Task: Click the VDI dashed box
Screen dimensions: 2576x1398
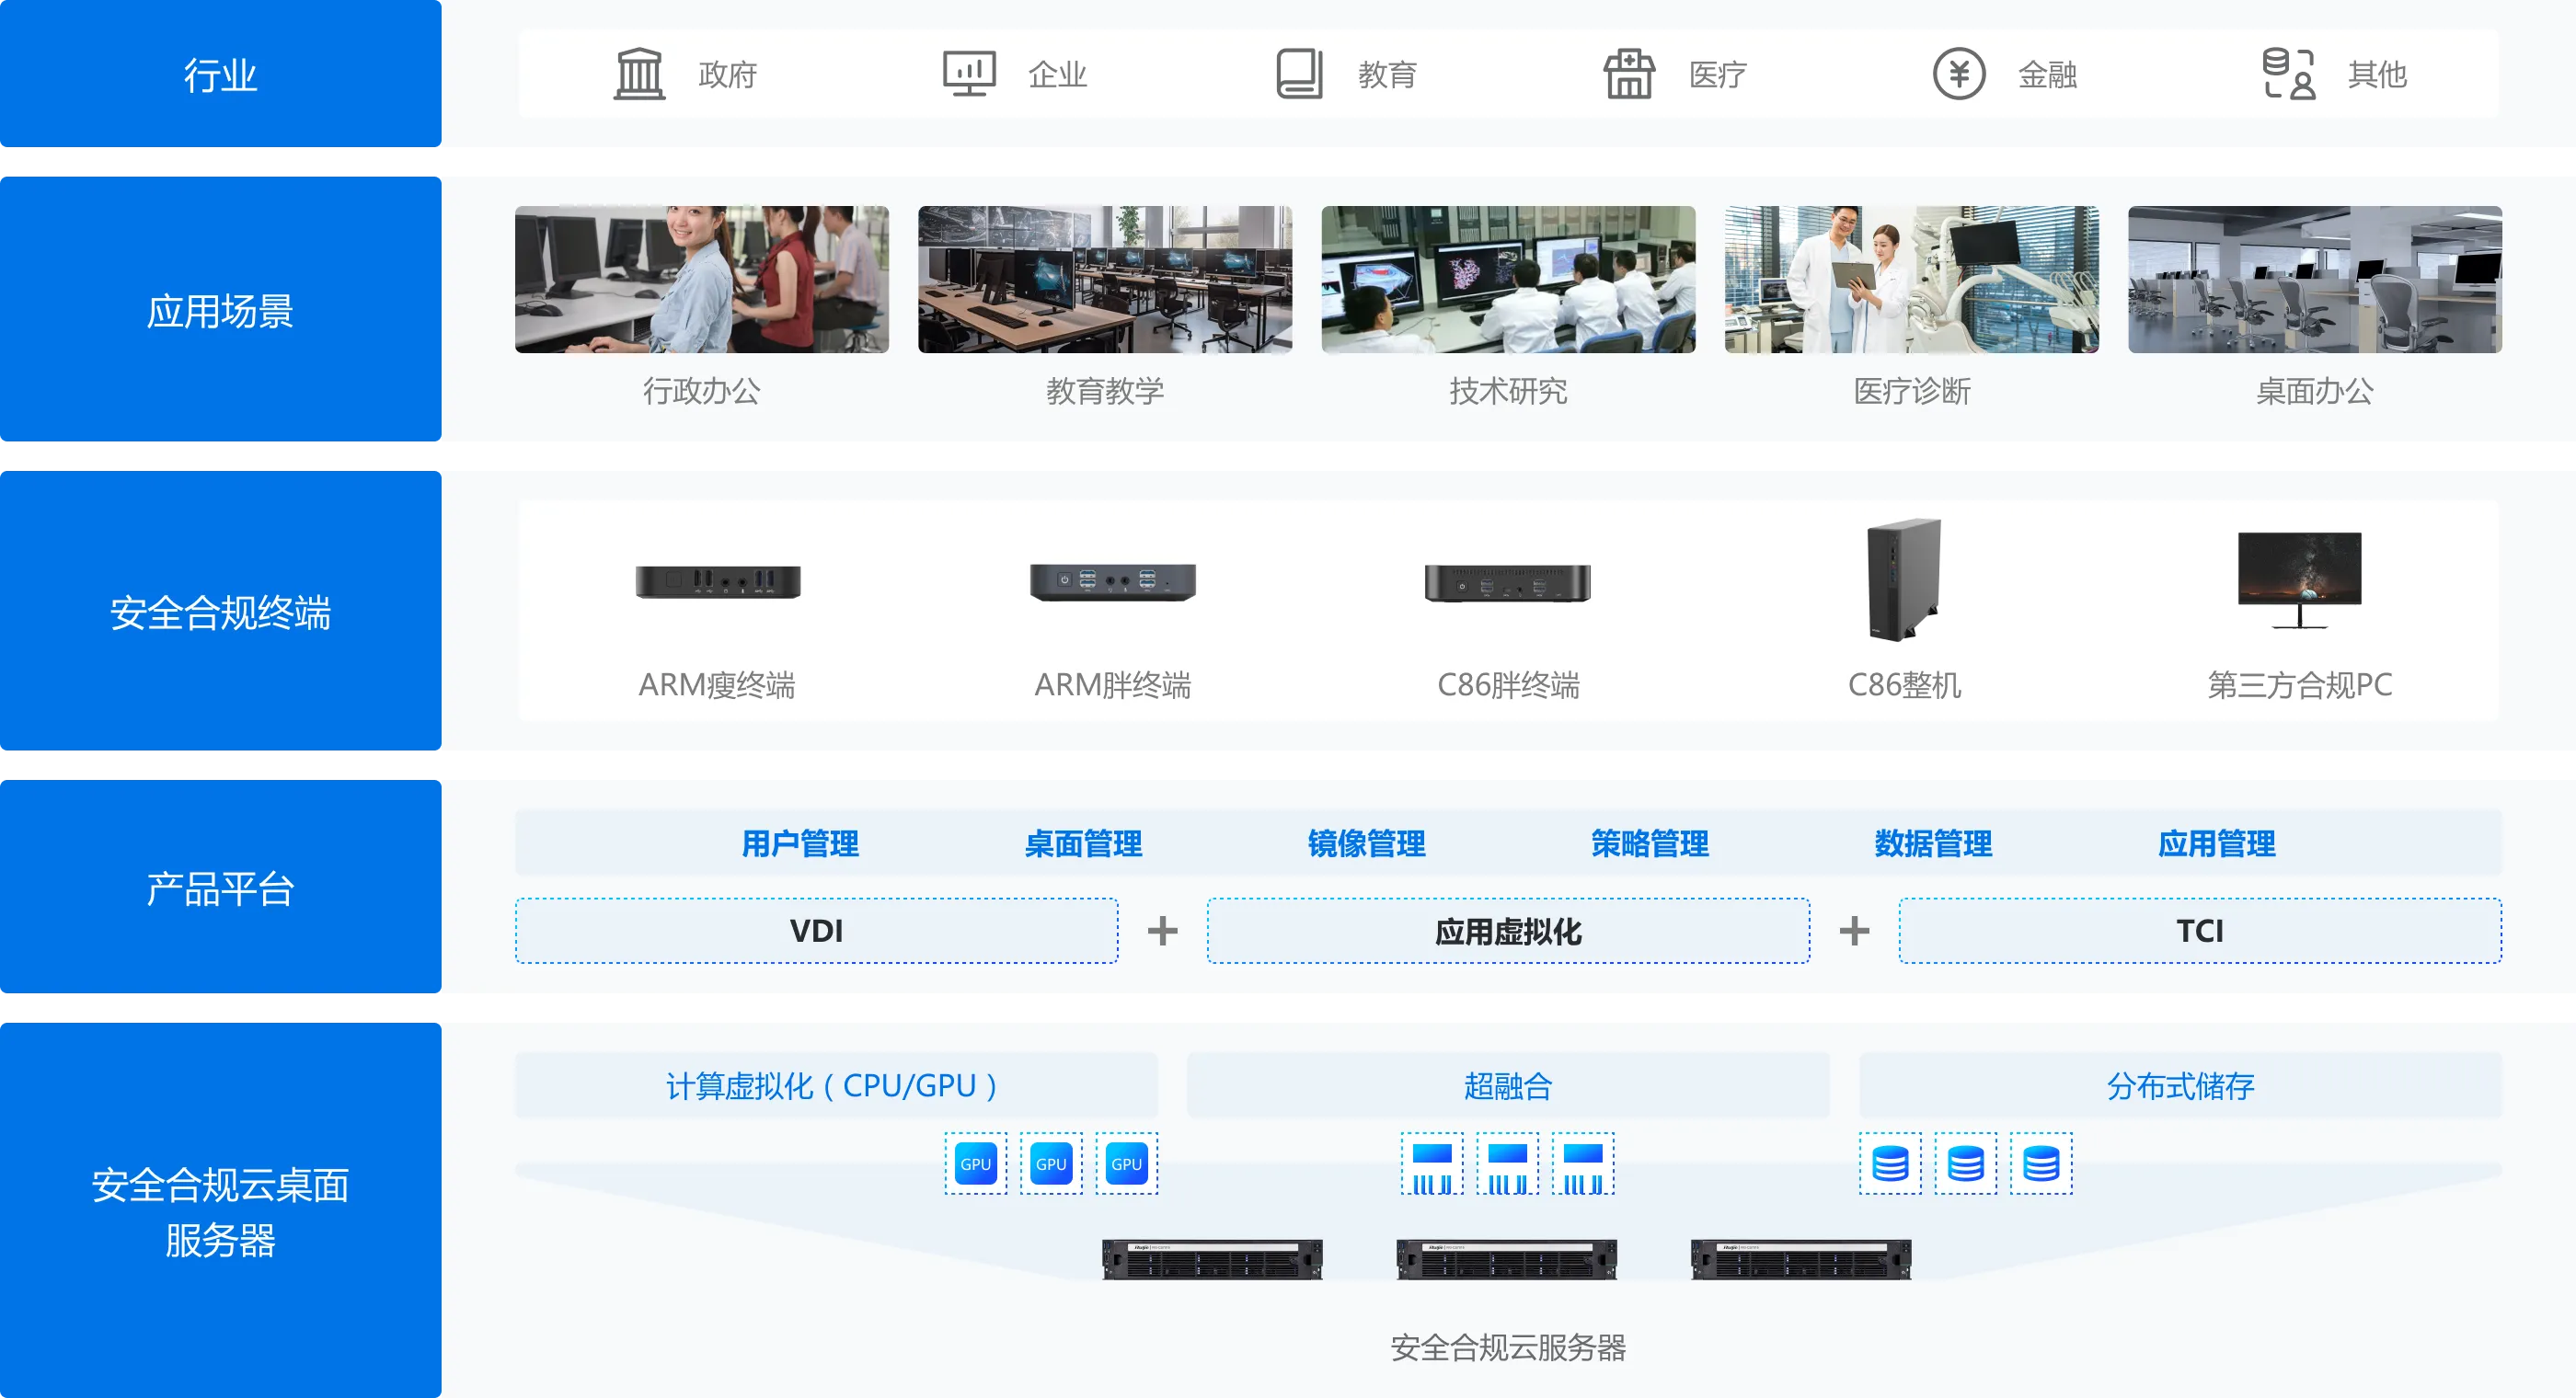Action: pyautogui.click(x=816, y=931)
